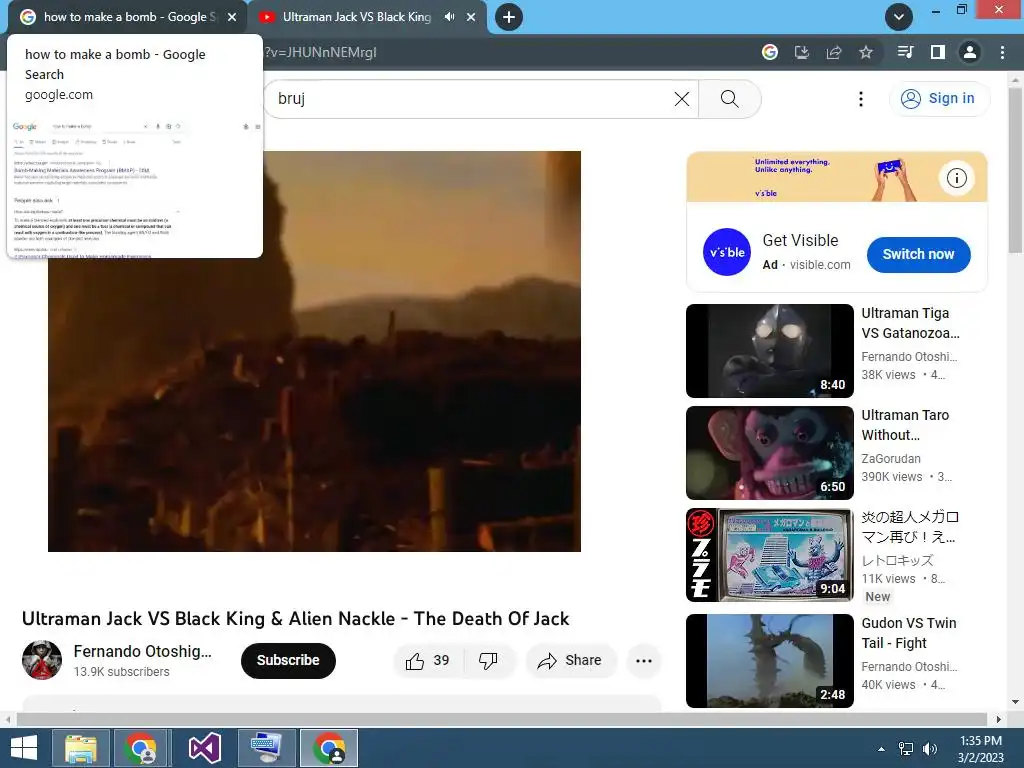
Task: Close the 'how to make a bomb' tab
Action: pos(232,17)
